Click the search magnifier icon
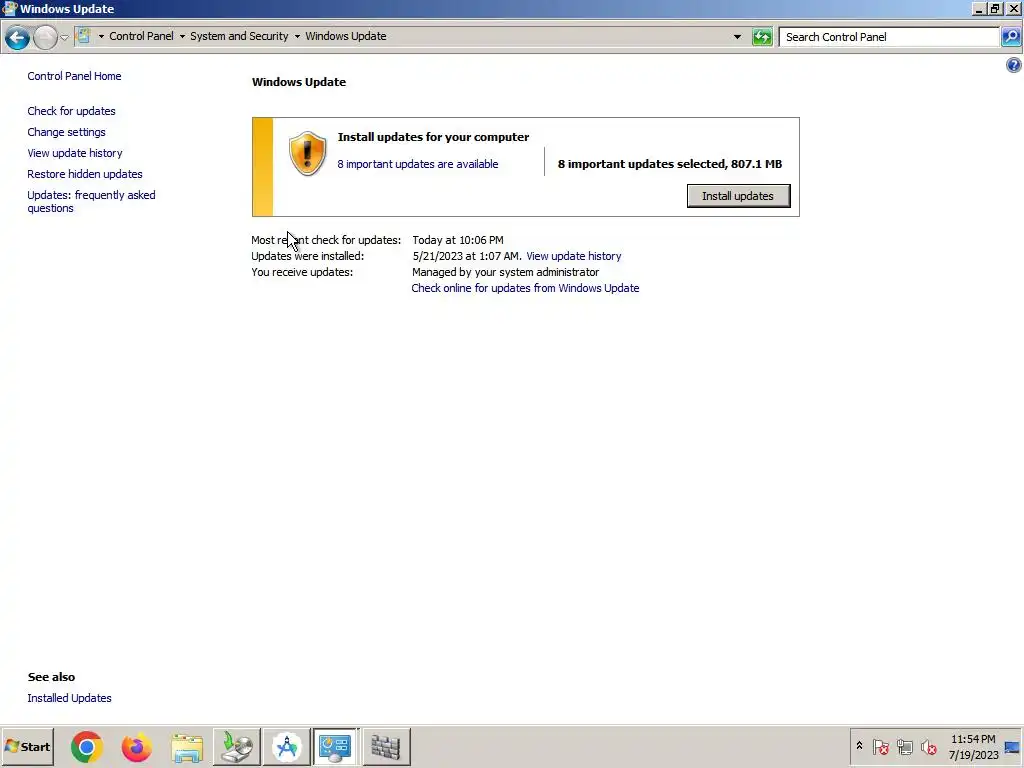Viewport: 1024px width, 768px height. click(1011, 37)
